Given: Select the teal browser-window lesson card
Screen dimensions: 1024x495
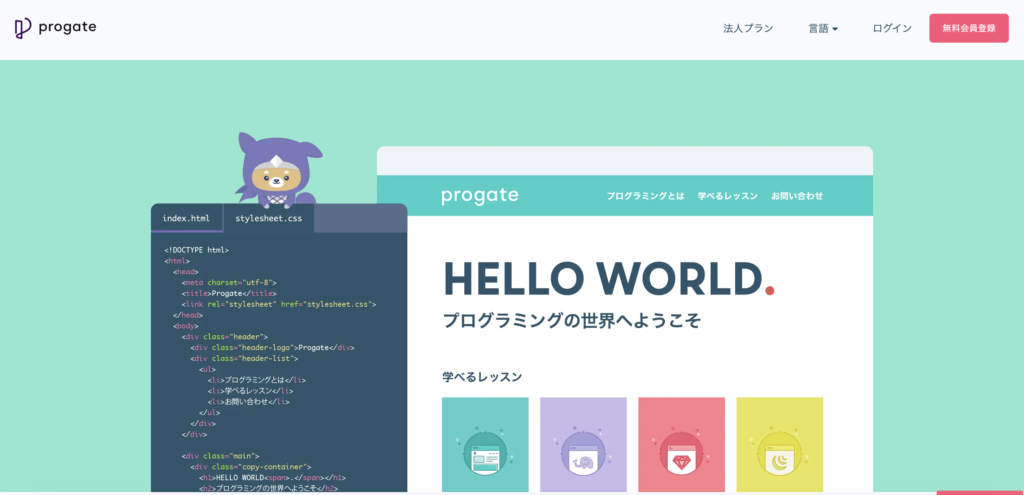Looking at the screenshot, I should (x=485, y=445).
